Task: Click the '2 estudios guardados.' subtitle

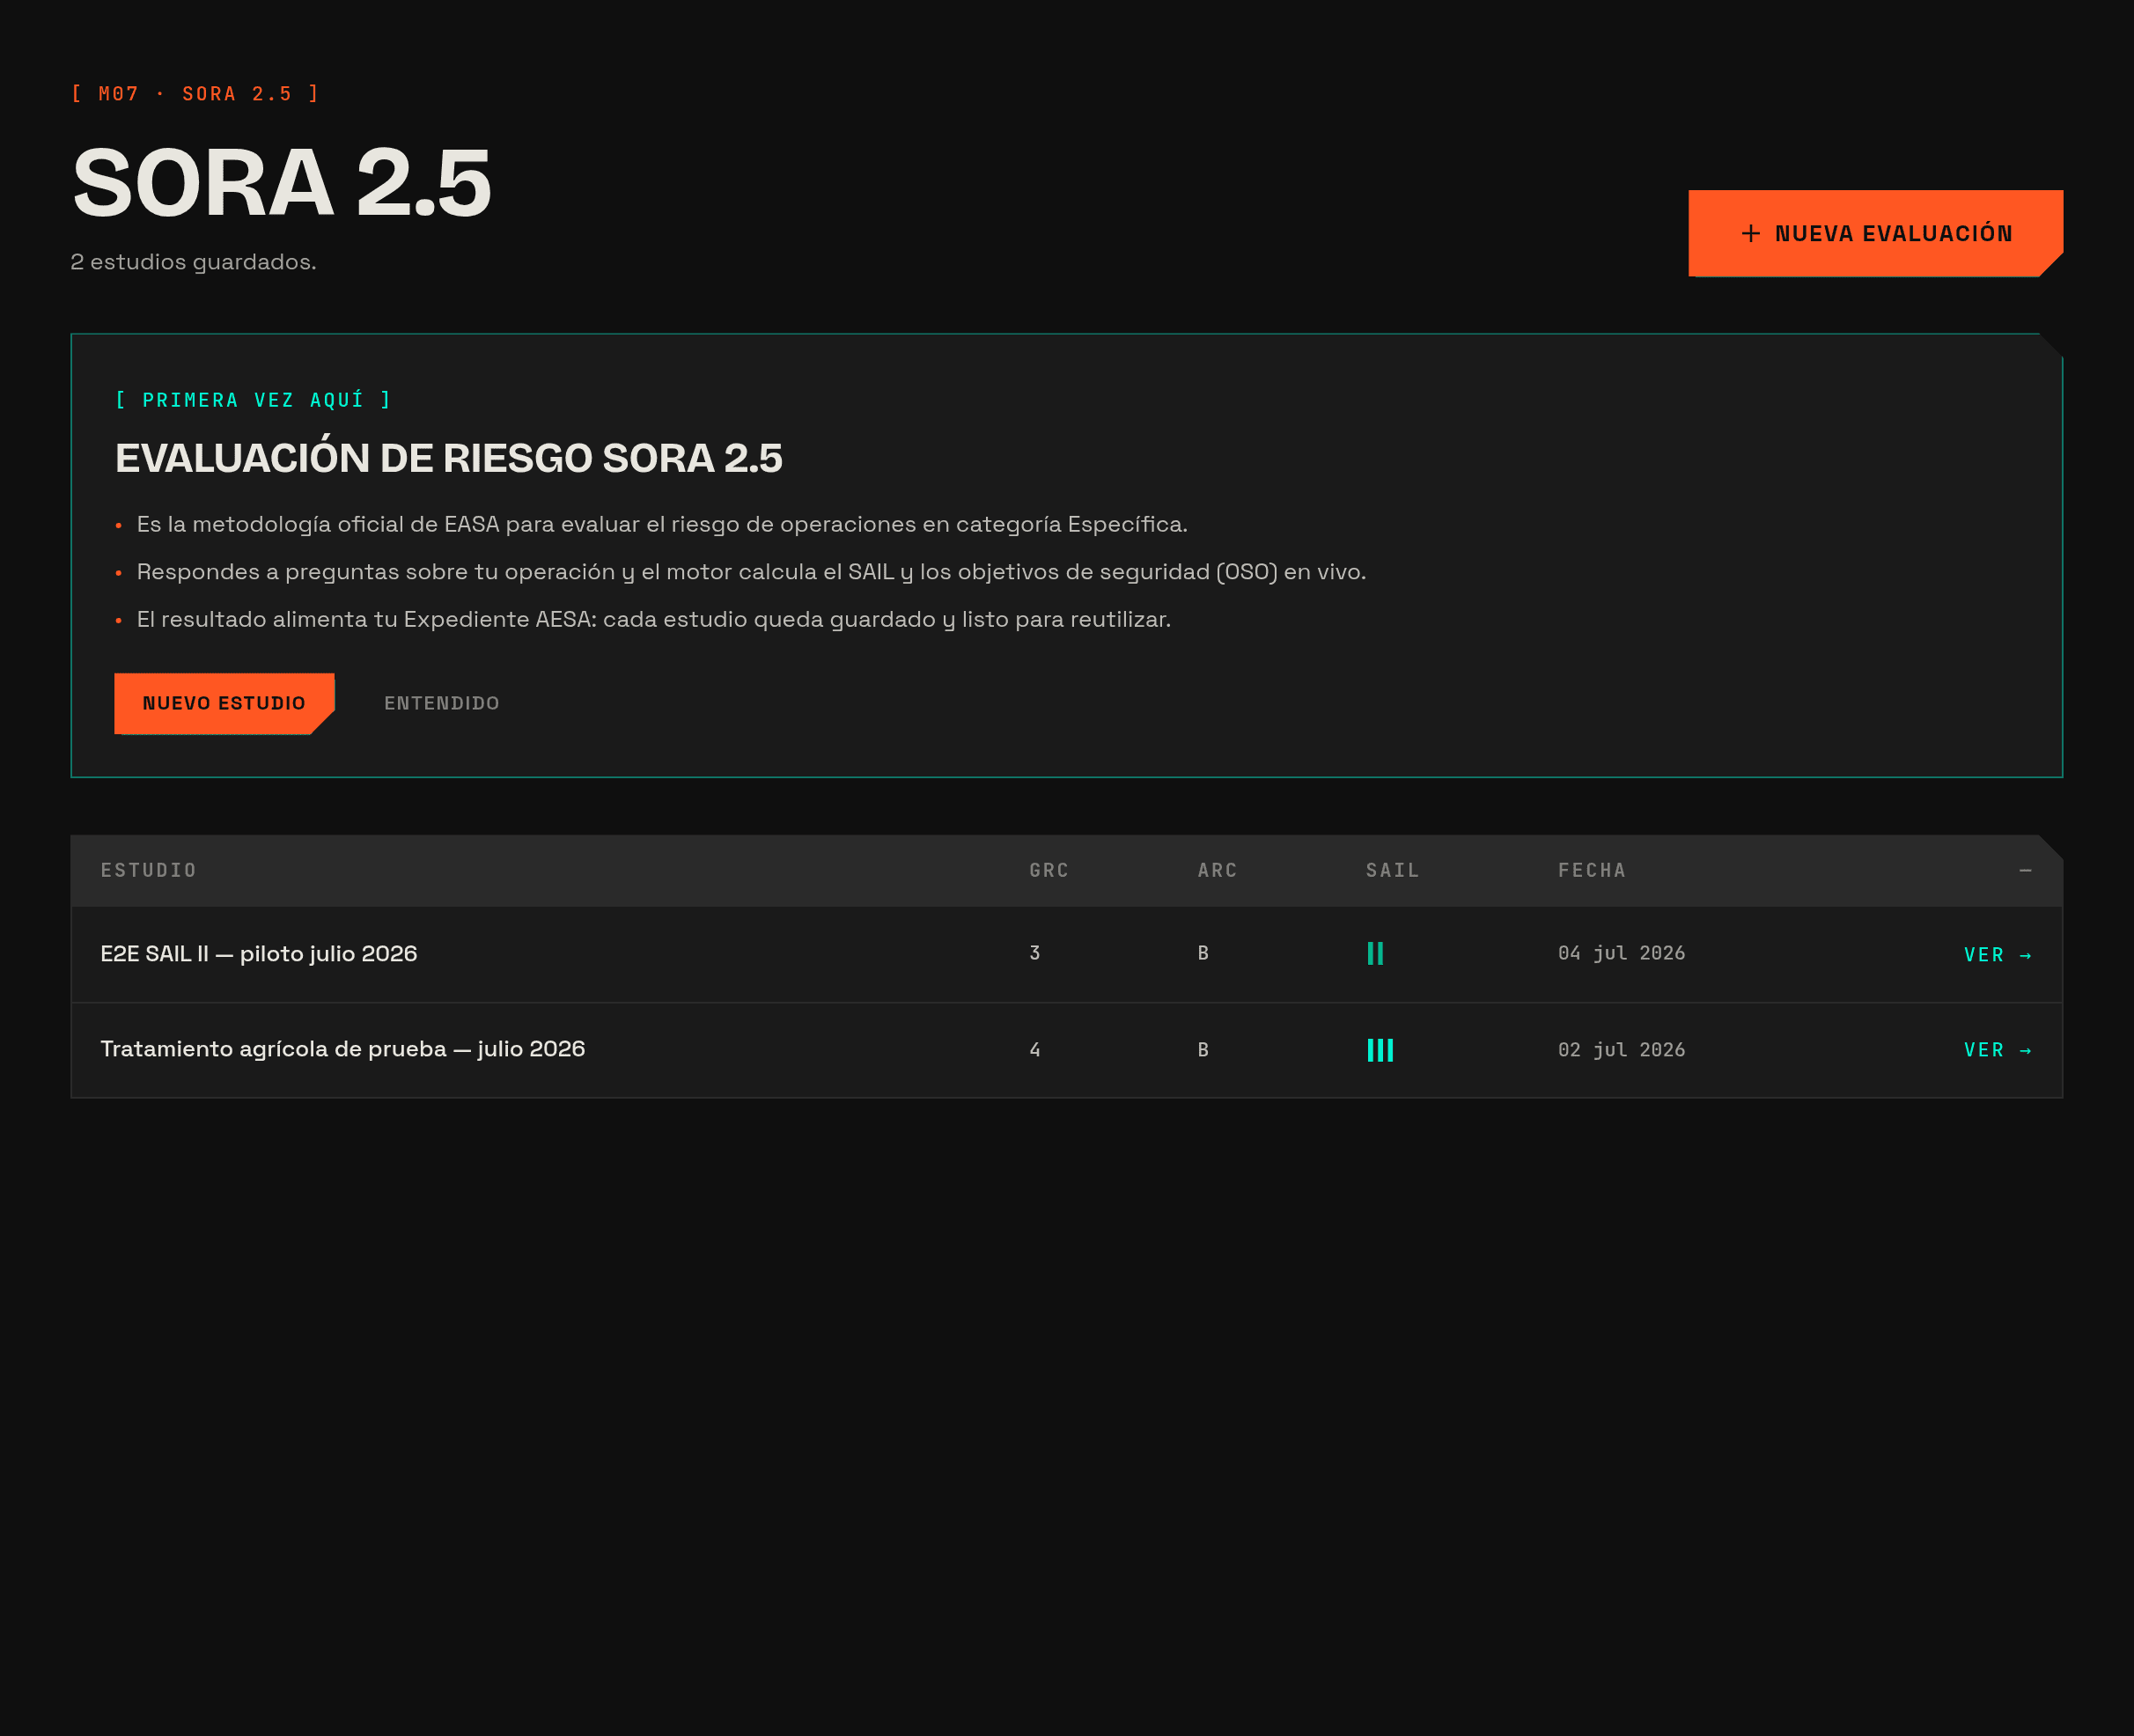Action: click(x=193, y=262)
